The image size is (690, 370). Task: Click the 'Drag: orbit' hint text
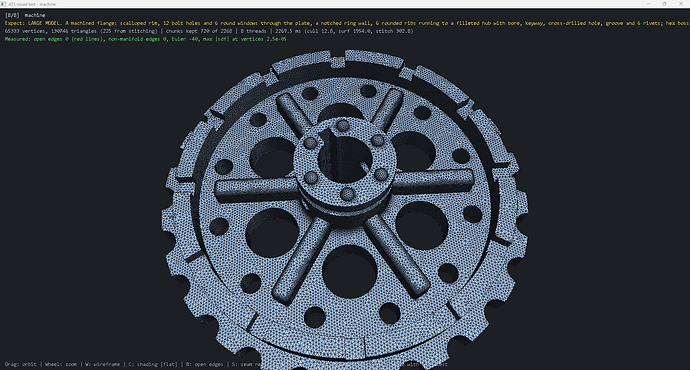click(21, 364)
